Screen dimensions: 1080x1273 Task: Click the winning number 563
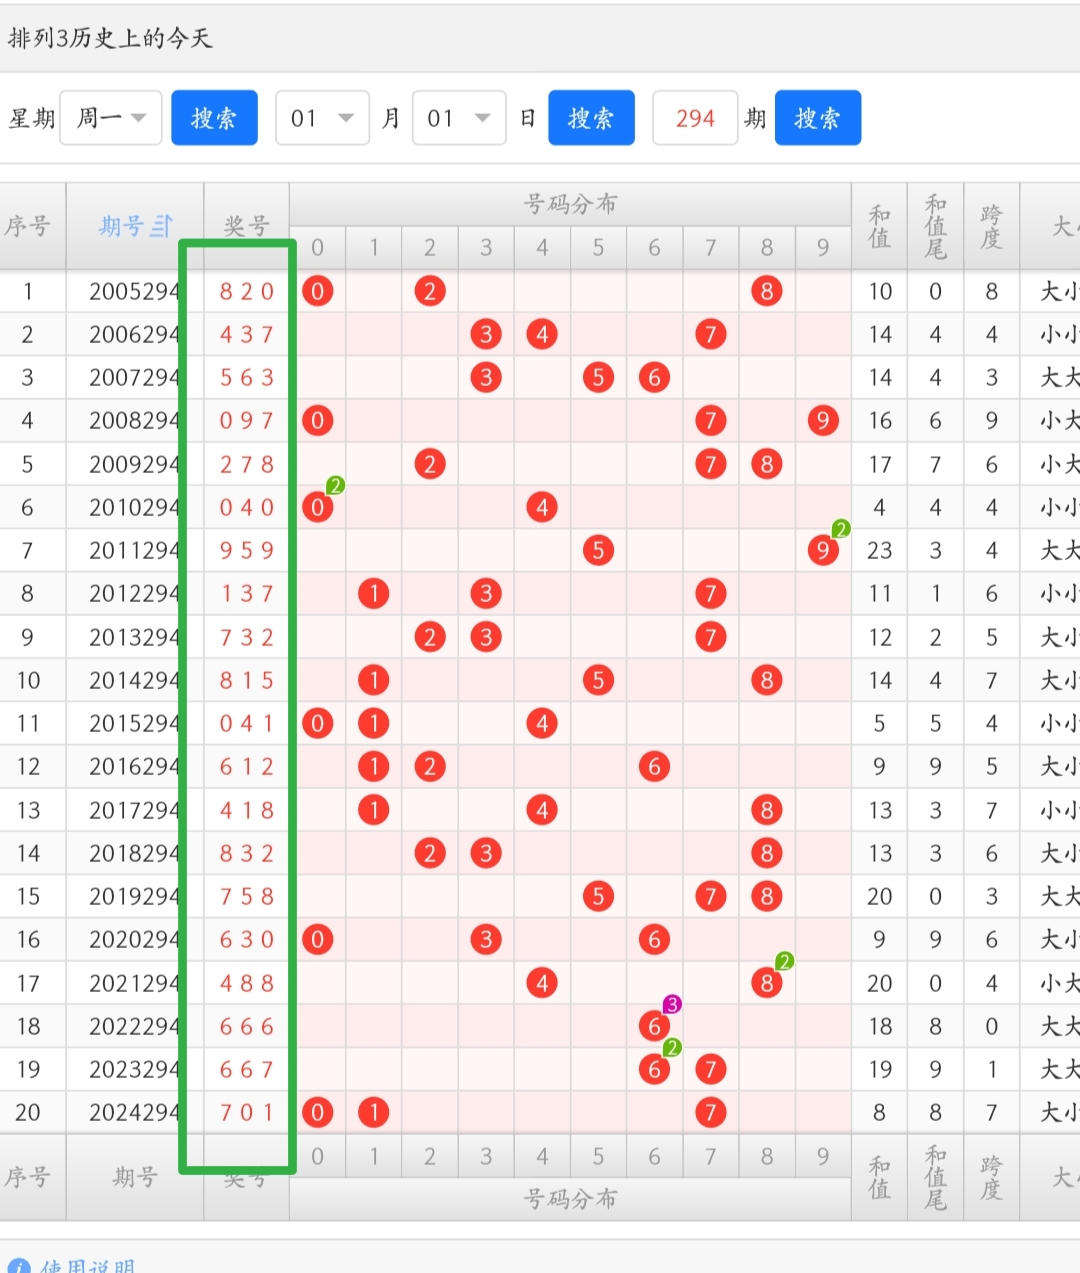click(247, 377)
